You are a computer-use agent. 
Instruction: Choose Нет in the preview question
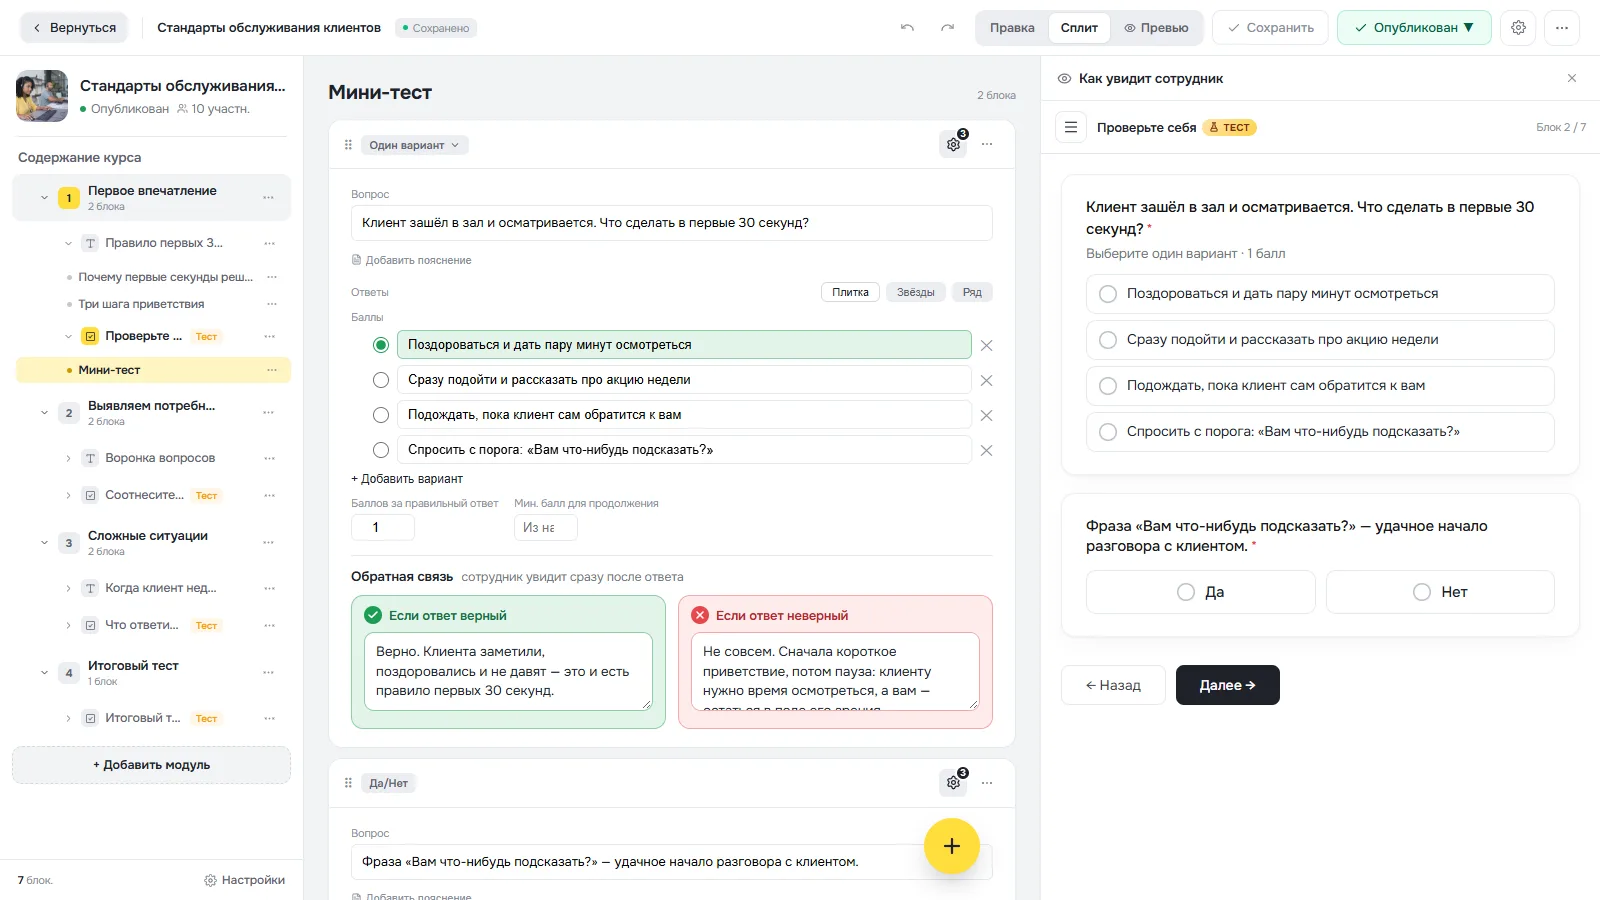point(1440,592)
